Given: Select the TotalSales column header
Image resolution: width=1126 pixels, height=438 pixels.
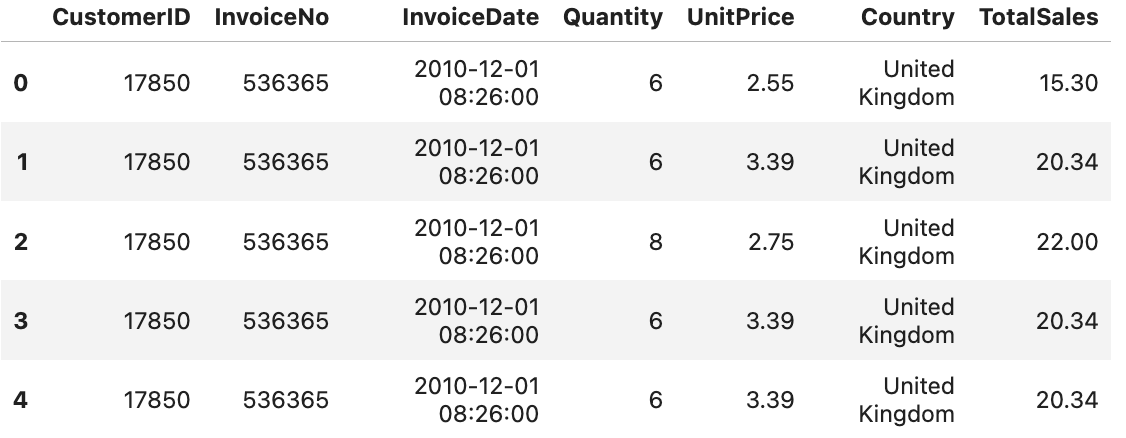Looking at the screenshot, I should (1038, 18).
